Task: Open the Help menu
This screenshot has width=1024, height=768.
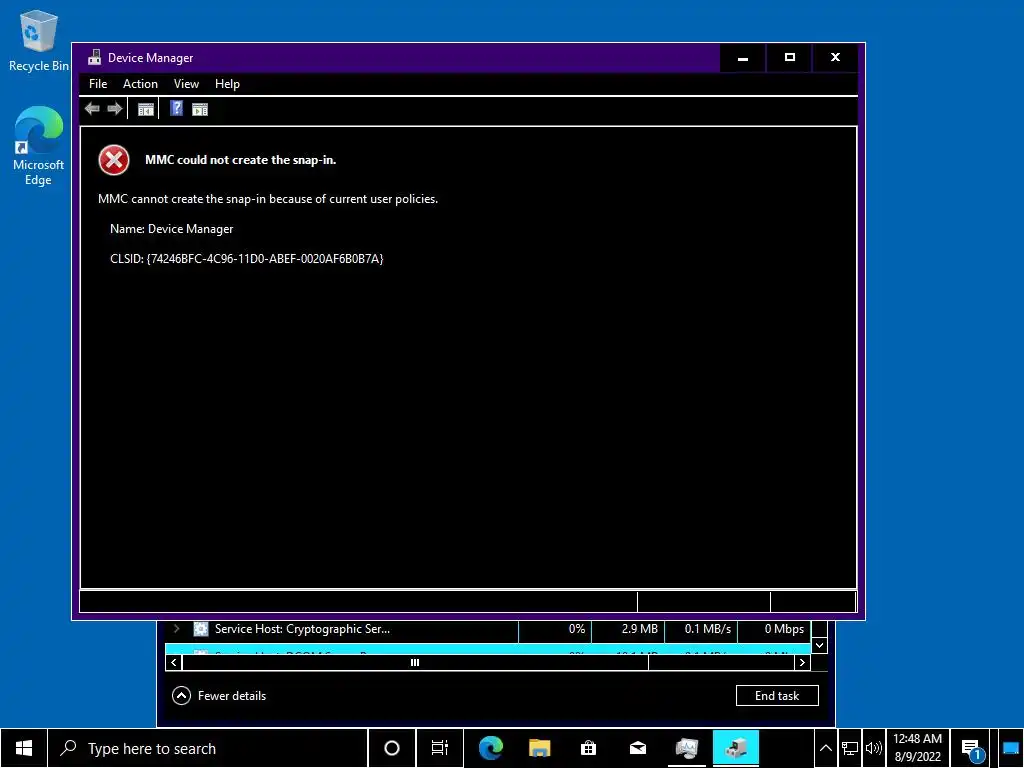Action: tap(227, 84)
